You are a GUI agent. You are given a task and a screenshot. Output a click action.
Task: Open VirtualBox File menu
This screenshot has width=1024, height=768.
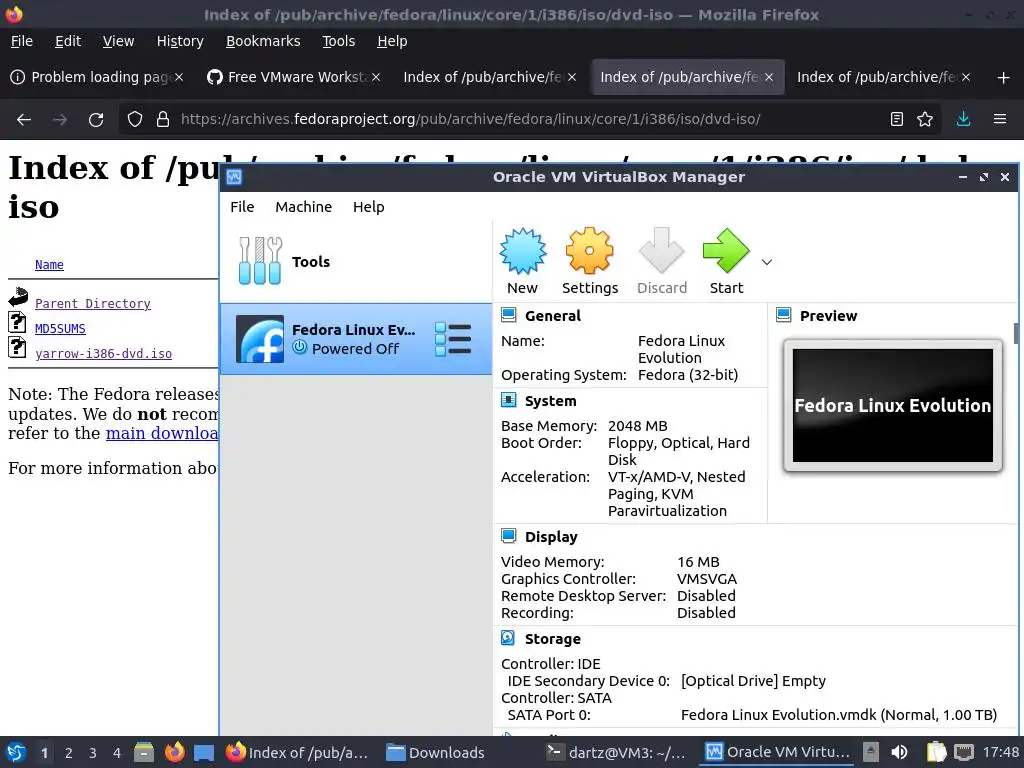(242, 207)
